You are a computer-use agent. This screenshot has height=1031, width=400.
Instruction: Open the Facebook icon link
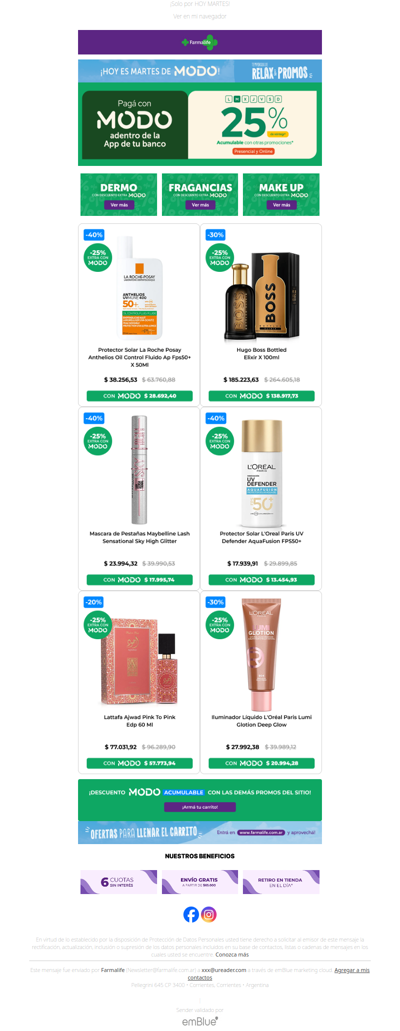191,914
